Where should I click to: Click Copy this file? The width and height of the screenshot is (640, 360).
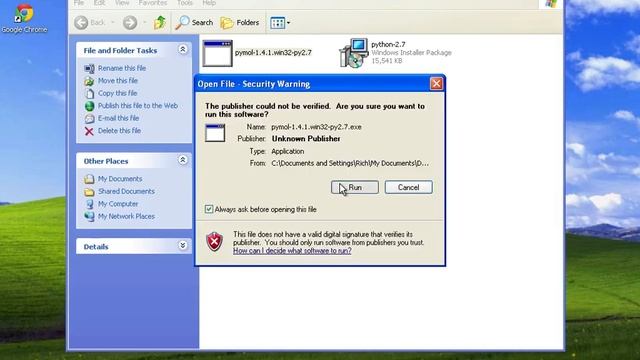tap(117, 93)
